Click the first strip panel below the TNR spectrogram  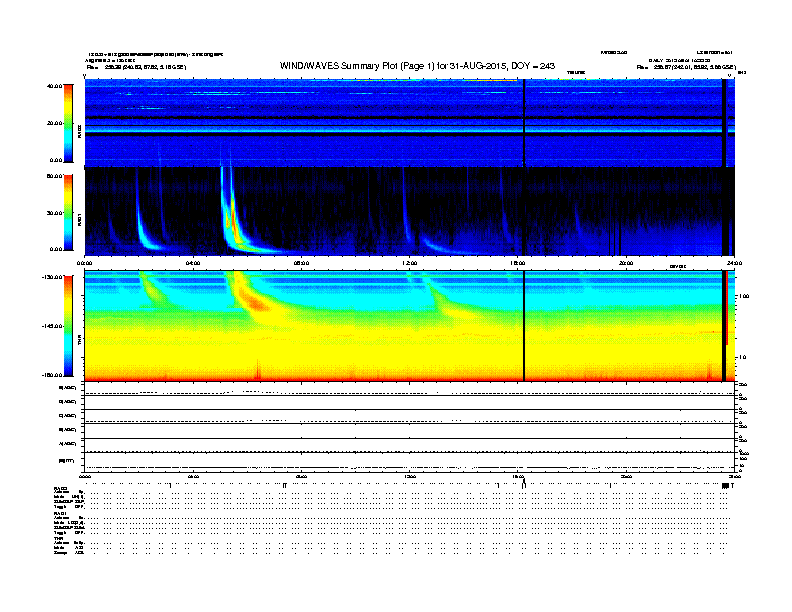pos(409,389)
